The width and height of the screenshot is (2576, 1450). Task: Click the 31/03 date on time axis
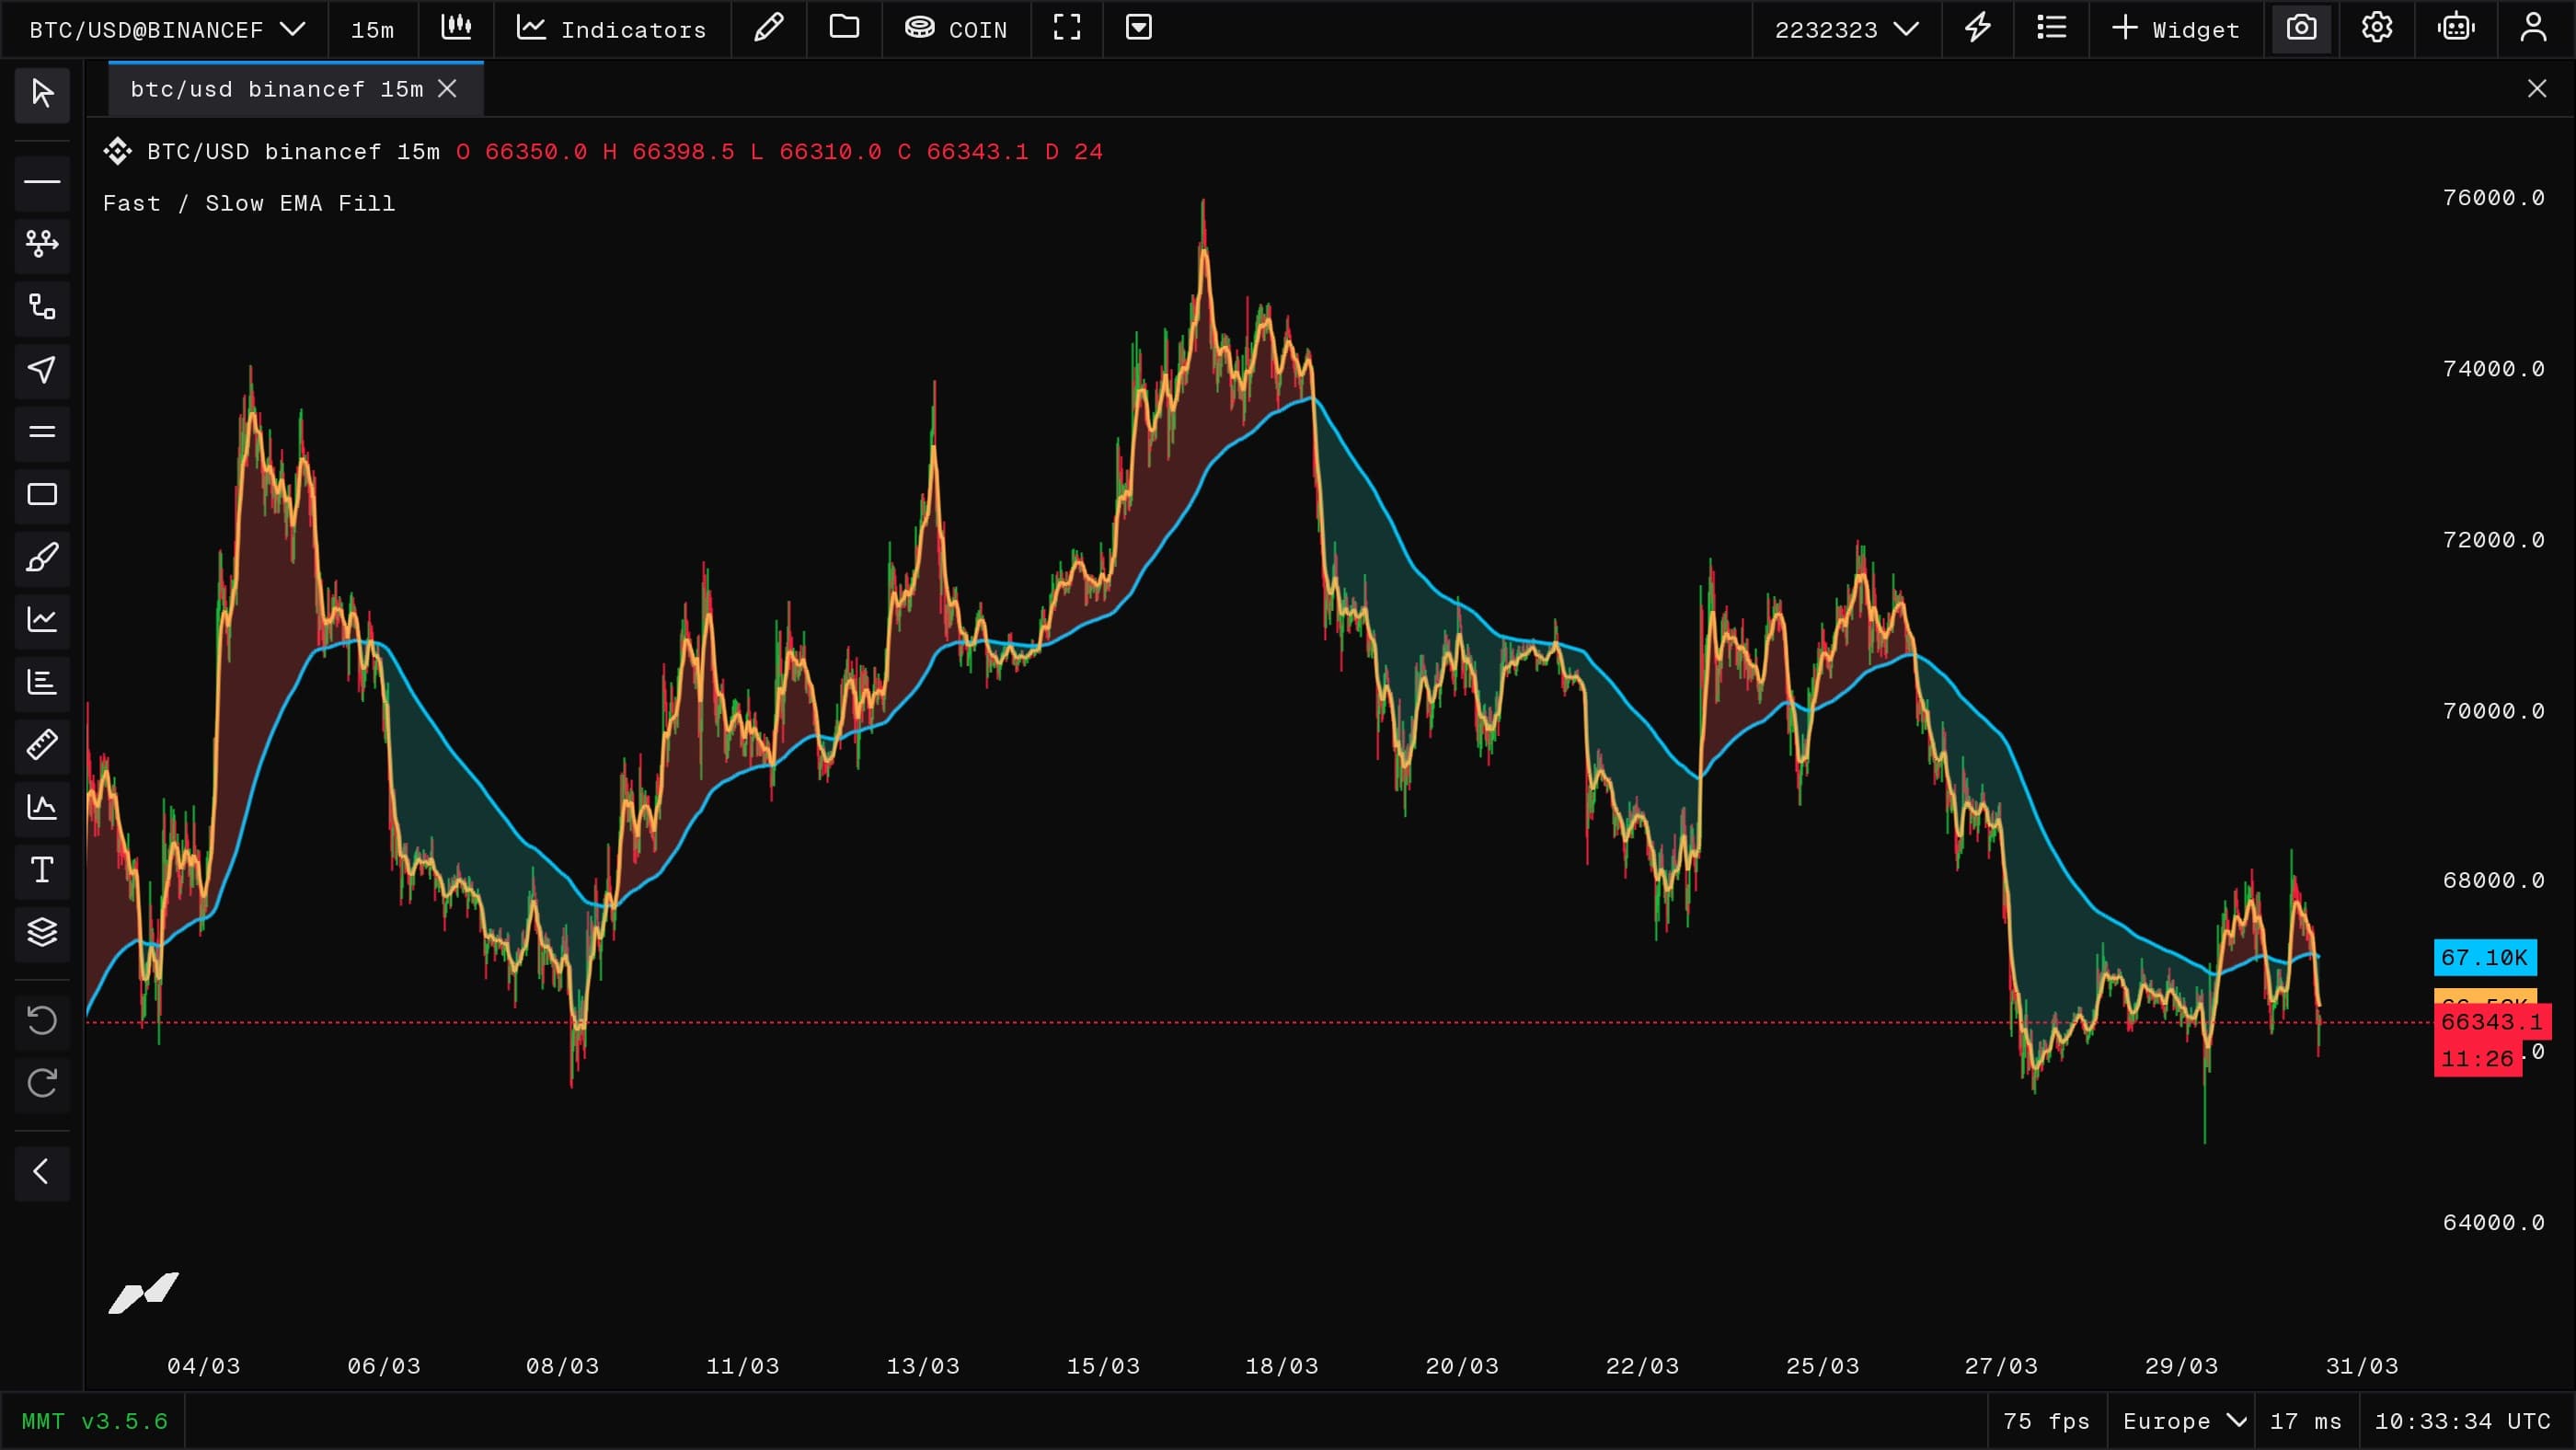click(2362, 1366)
